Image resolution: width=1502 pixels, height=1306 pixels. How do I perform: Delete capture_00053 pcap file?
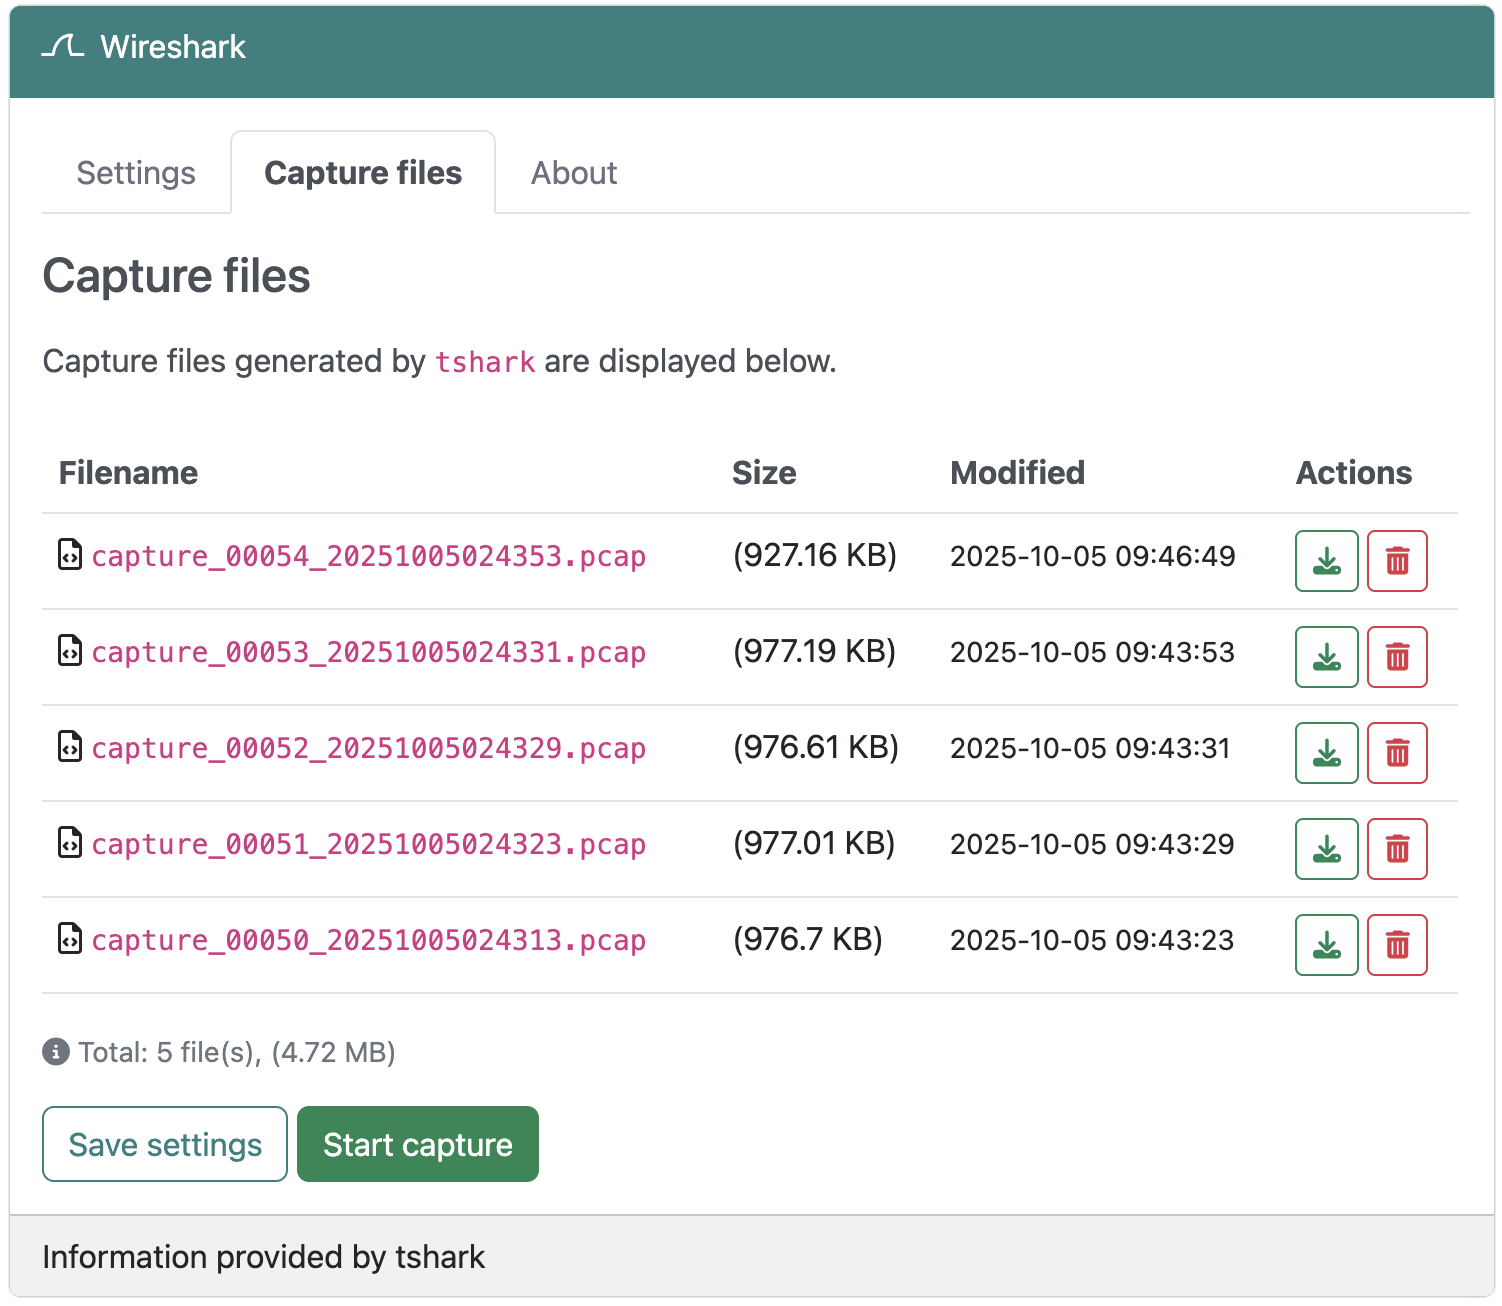click(x=1397, y=657)
